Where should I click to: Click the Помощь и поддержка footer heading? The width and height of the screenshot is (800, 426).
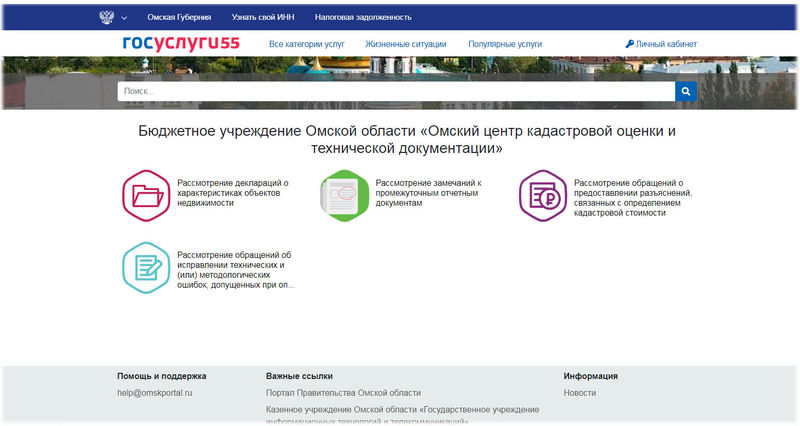pos(162,376)
